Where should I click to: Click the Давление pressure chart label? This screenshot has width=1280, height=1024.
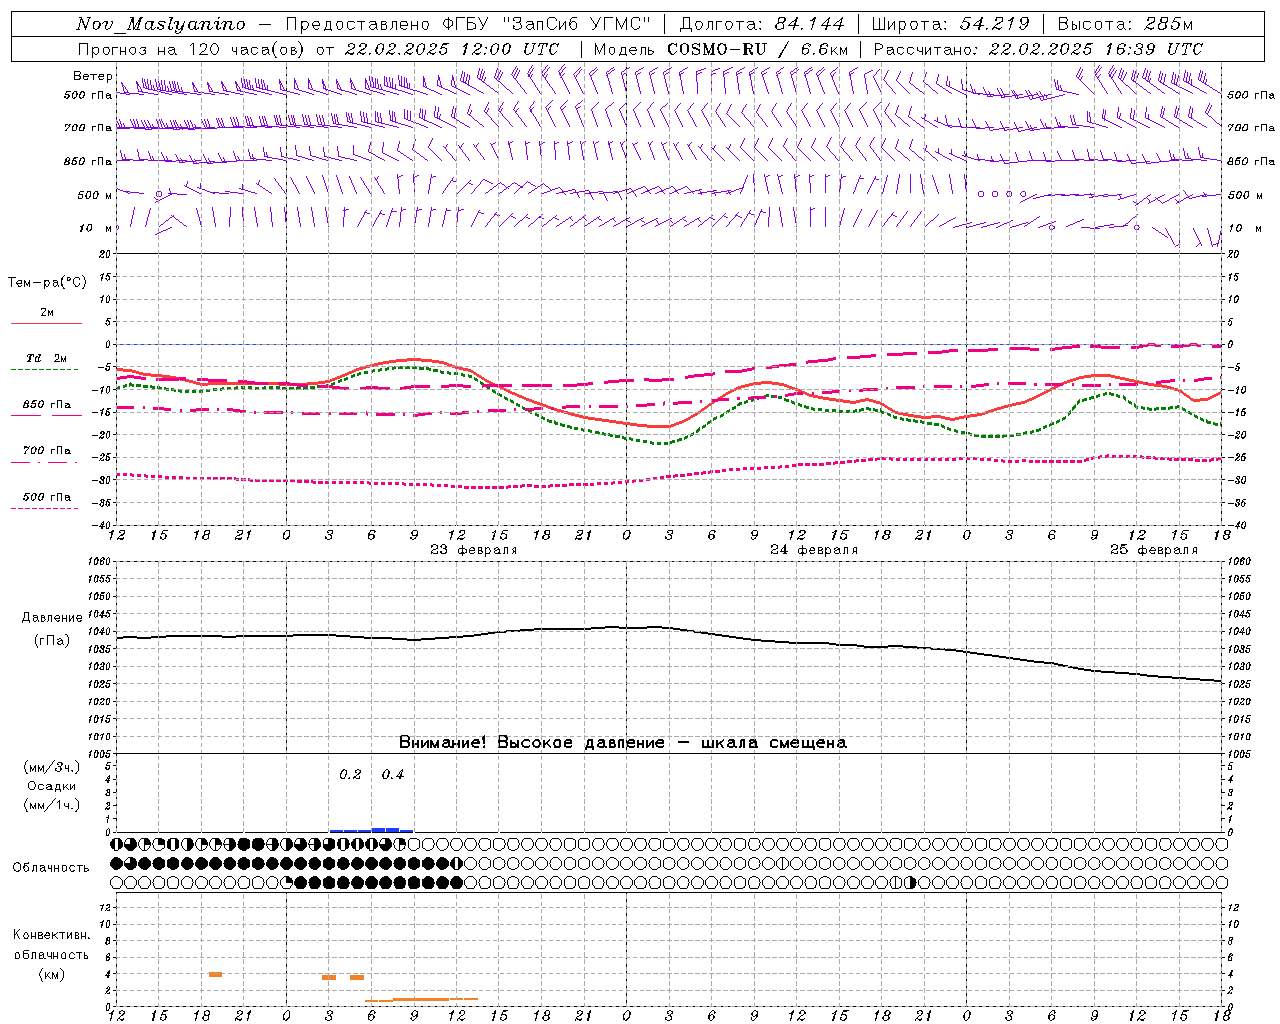tap(52, 618)
